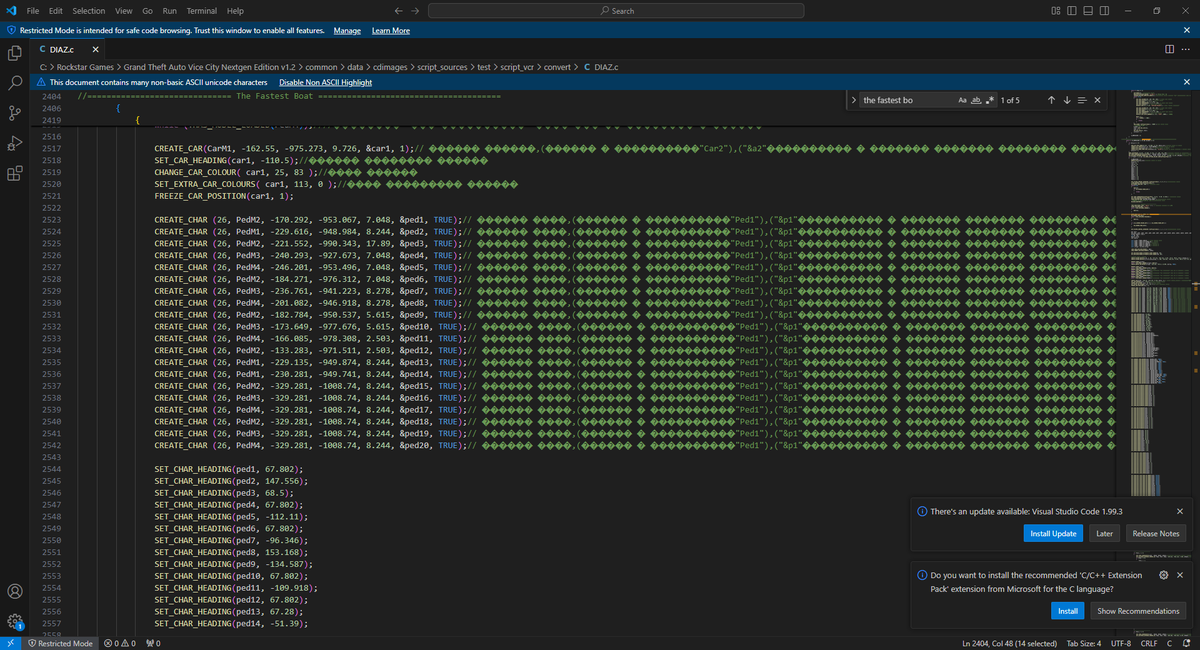Open gear options on extension recommendation notification
The width and height of the screenshot is (1200, 650).
tap(1163, 575)
